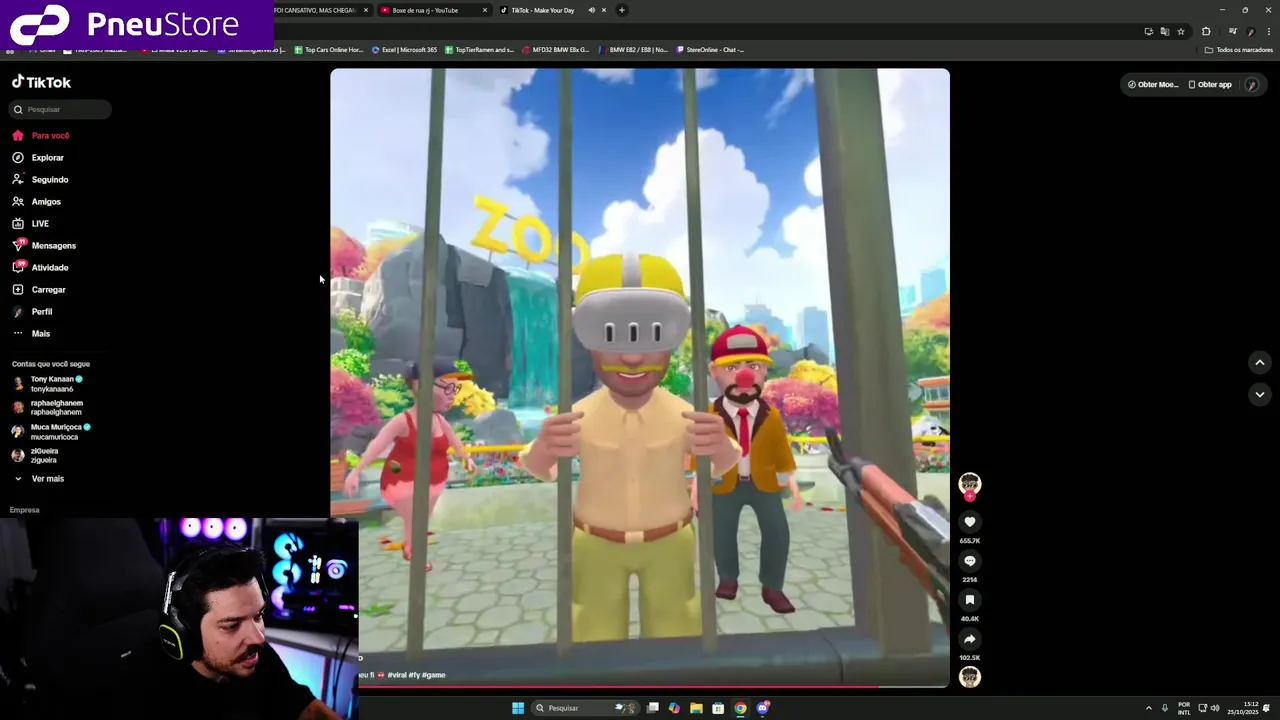
Task: Bookmark this page with star icon
Action: (x=1180, y=31)
